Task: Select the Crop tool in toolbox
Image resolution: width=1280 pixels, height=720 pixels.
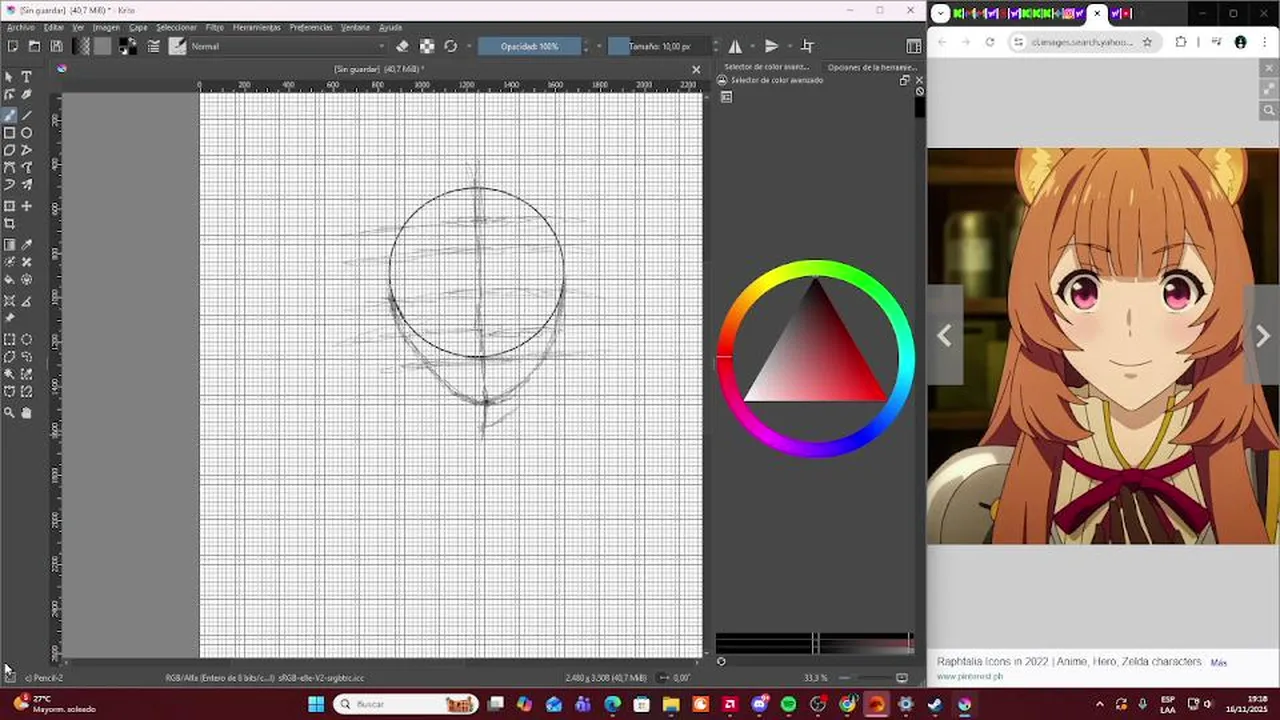Action: [x=9, y=224]
